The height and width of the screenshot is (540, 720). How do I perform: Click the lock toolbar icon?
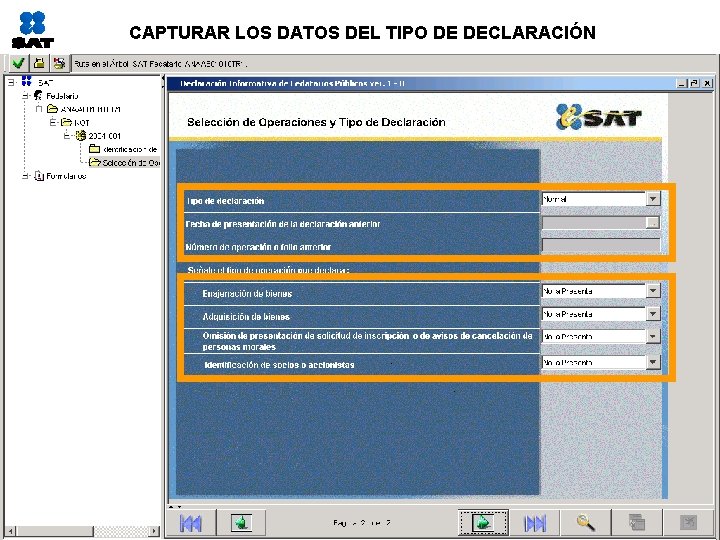pyautogui.click(x=39, y=63)
